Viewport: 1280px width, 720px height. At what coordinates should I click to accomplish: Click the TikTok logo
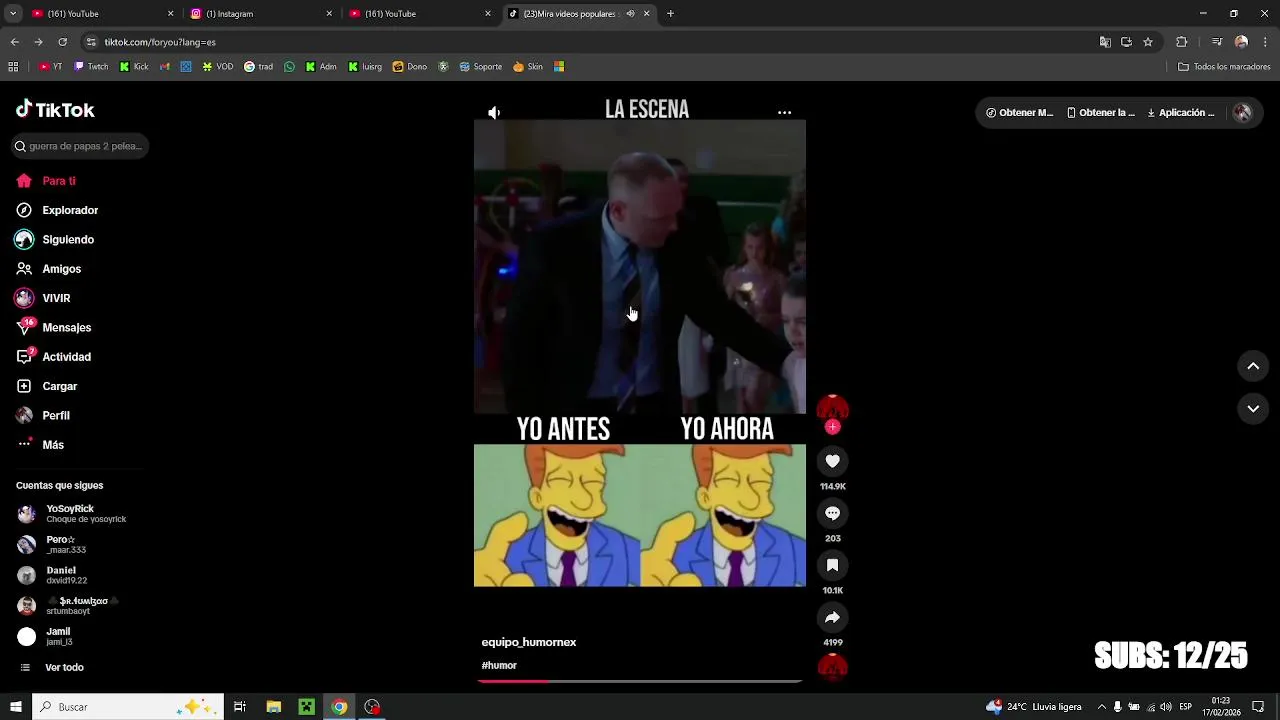[55, 110]
